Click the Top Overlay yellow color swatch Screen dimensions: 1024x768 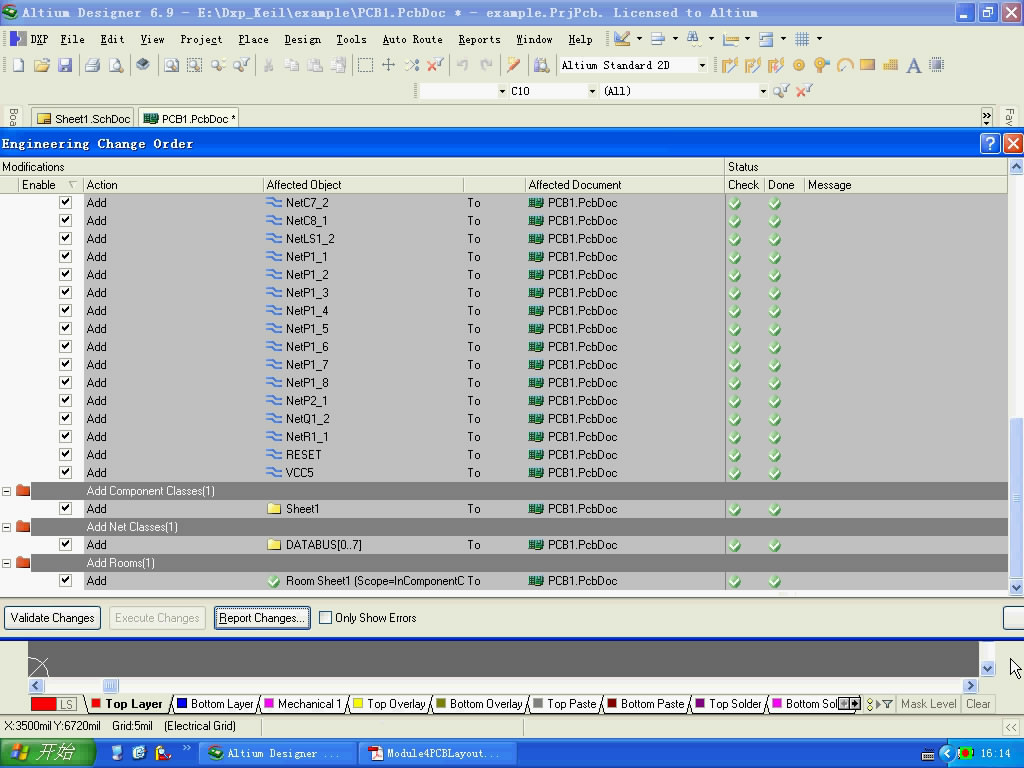pyautogui.click(x=358, y=703)
